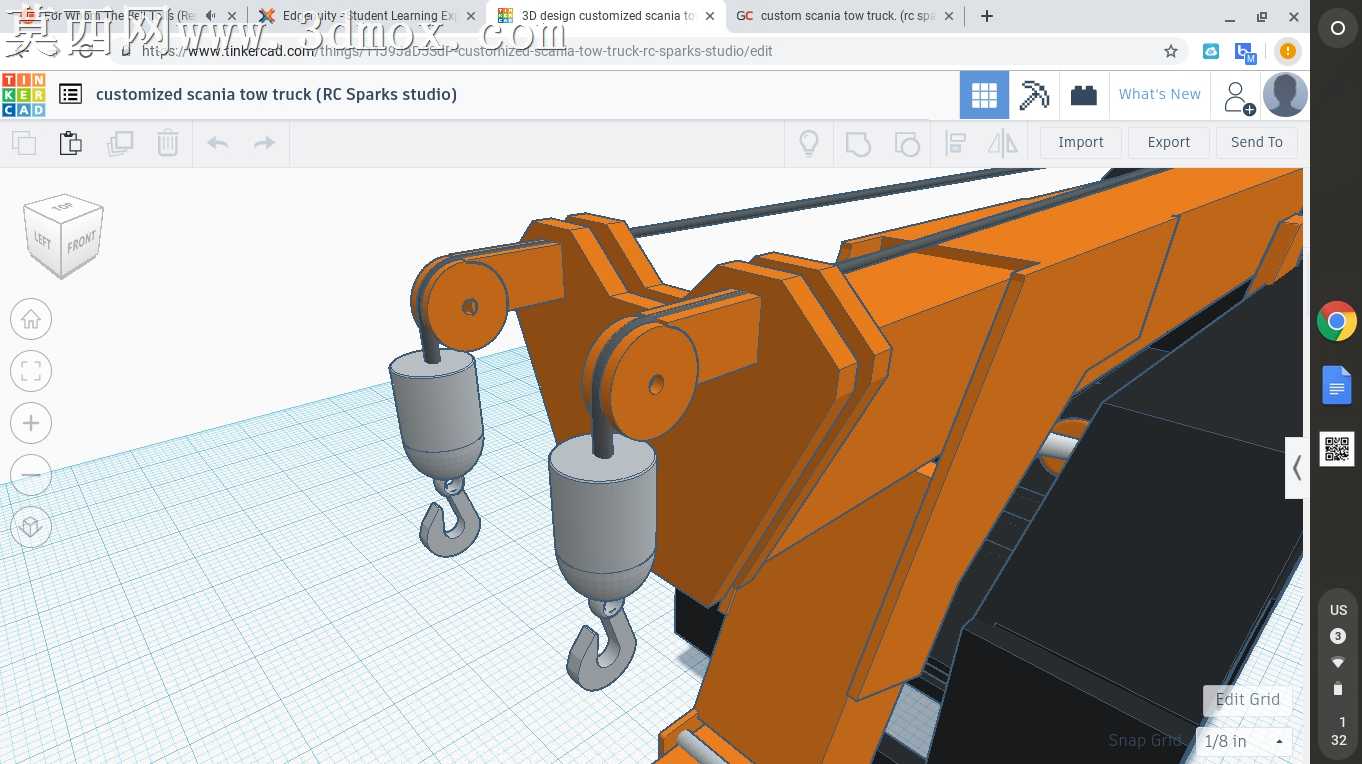The width and height of the screenshot is (1362, 764).
Task: Click the view cube LEFT face
Action: point(43,240)
